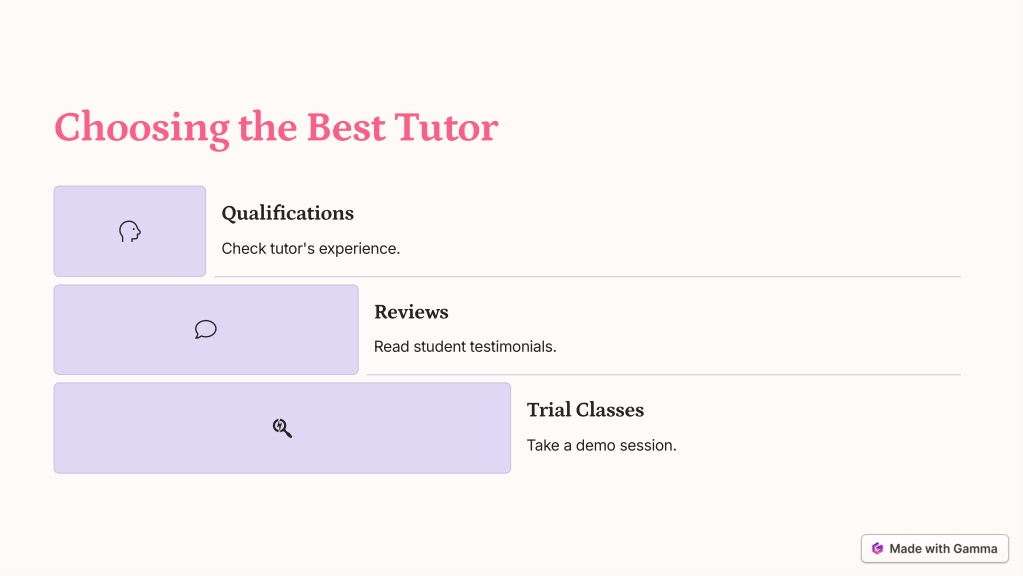Click the Gamma text in badge

tap(975, 549)
